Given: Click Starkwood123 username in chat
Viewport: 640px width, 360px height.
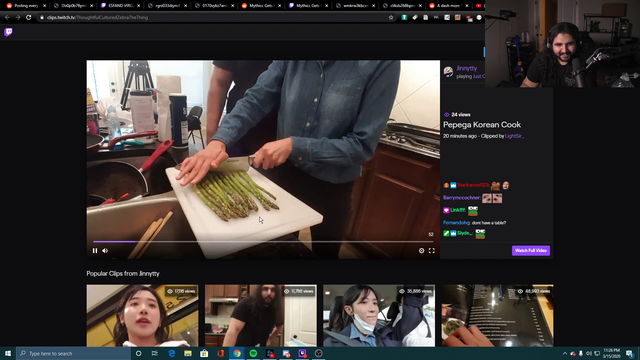Looking at the screenshot, I should pyautogui.click(x=473, y=185).
